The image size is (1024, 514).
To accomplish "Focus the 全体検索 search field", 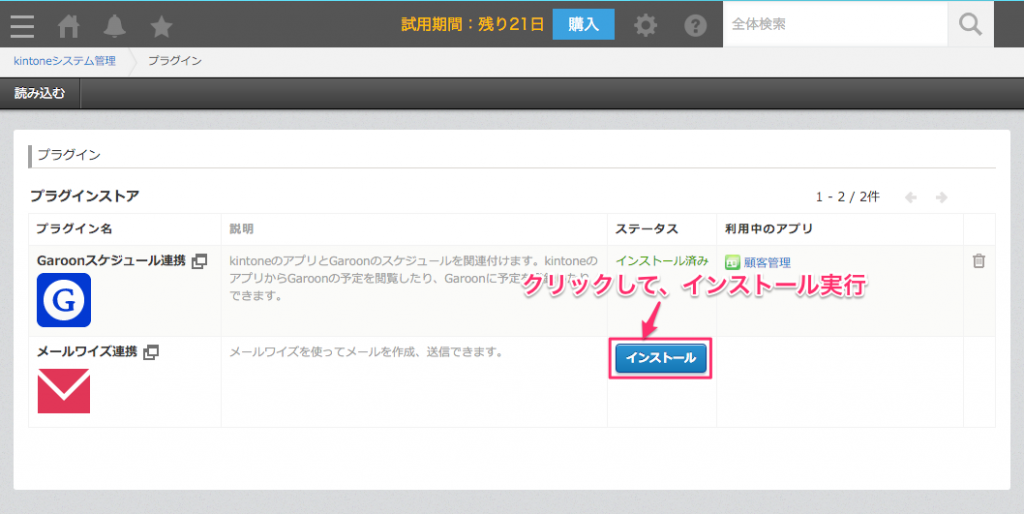I will [x=835, y=24].
